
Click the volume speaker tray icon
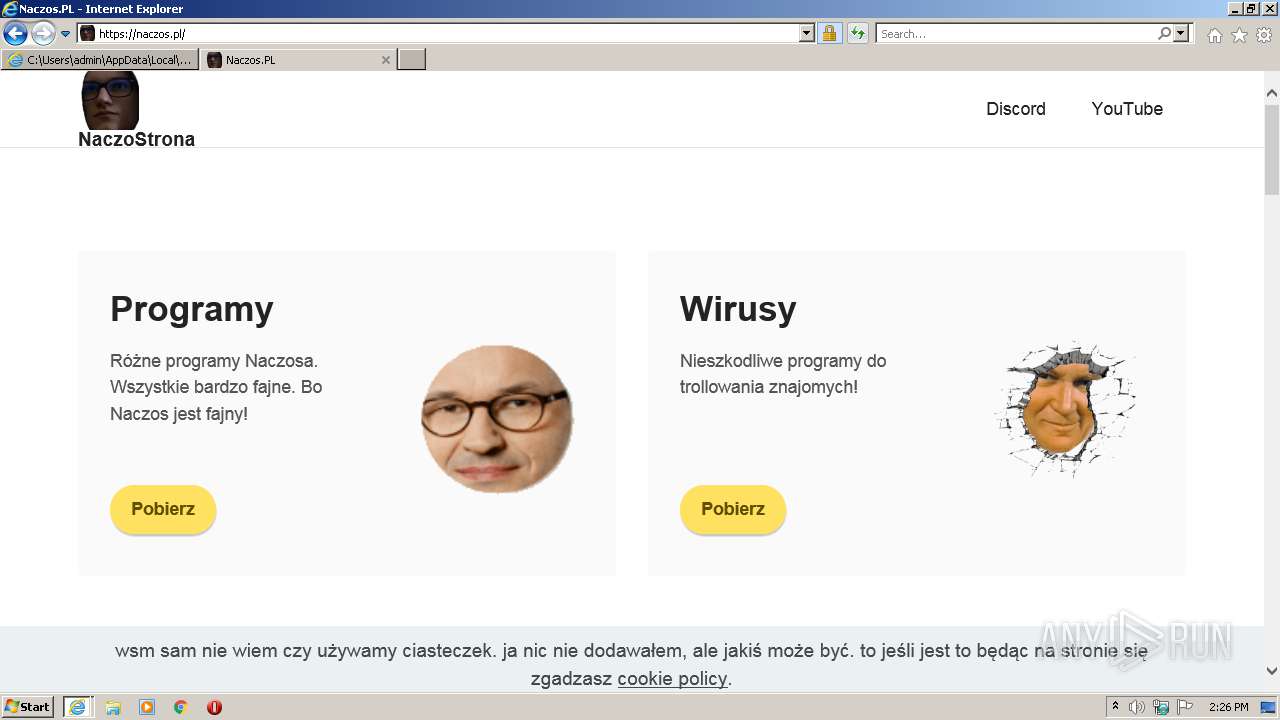click(1137, 707)
